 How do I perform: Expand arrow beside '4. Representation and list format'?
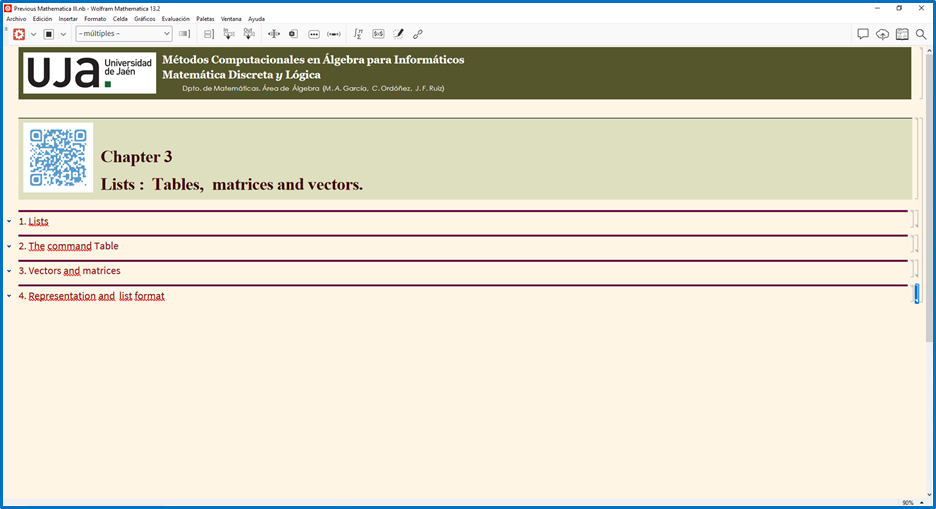(9, 296)
